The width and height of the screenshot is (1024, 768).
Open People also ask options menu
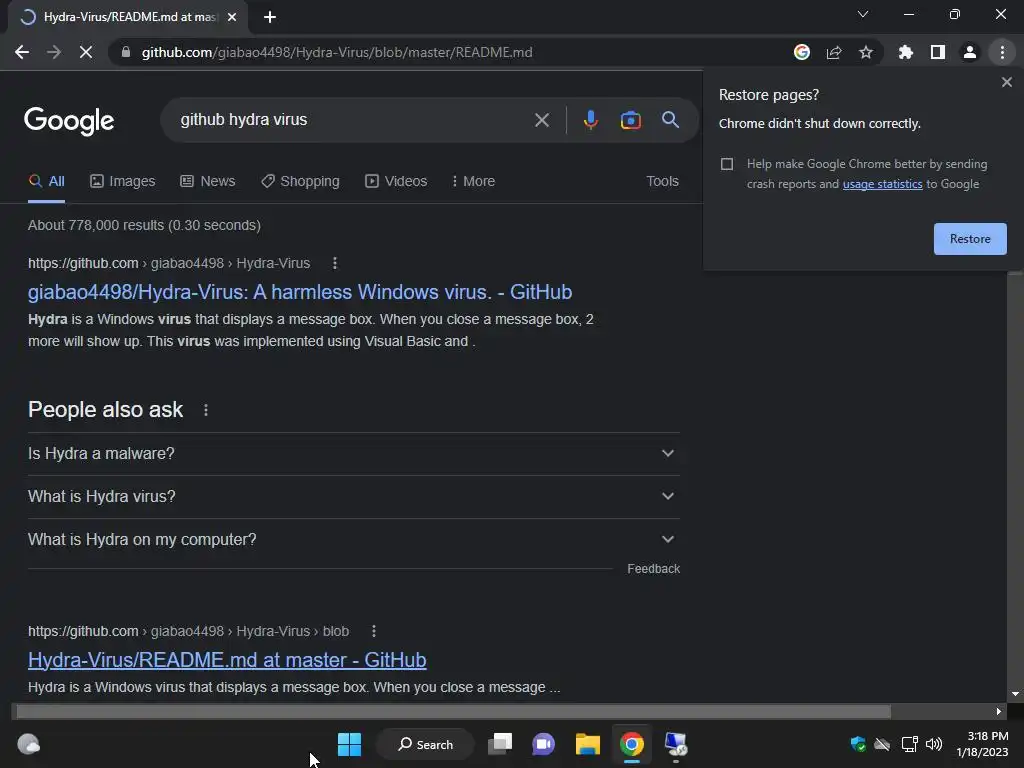click(206, 410)
